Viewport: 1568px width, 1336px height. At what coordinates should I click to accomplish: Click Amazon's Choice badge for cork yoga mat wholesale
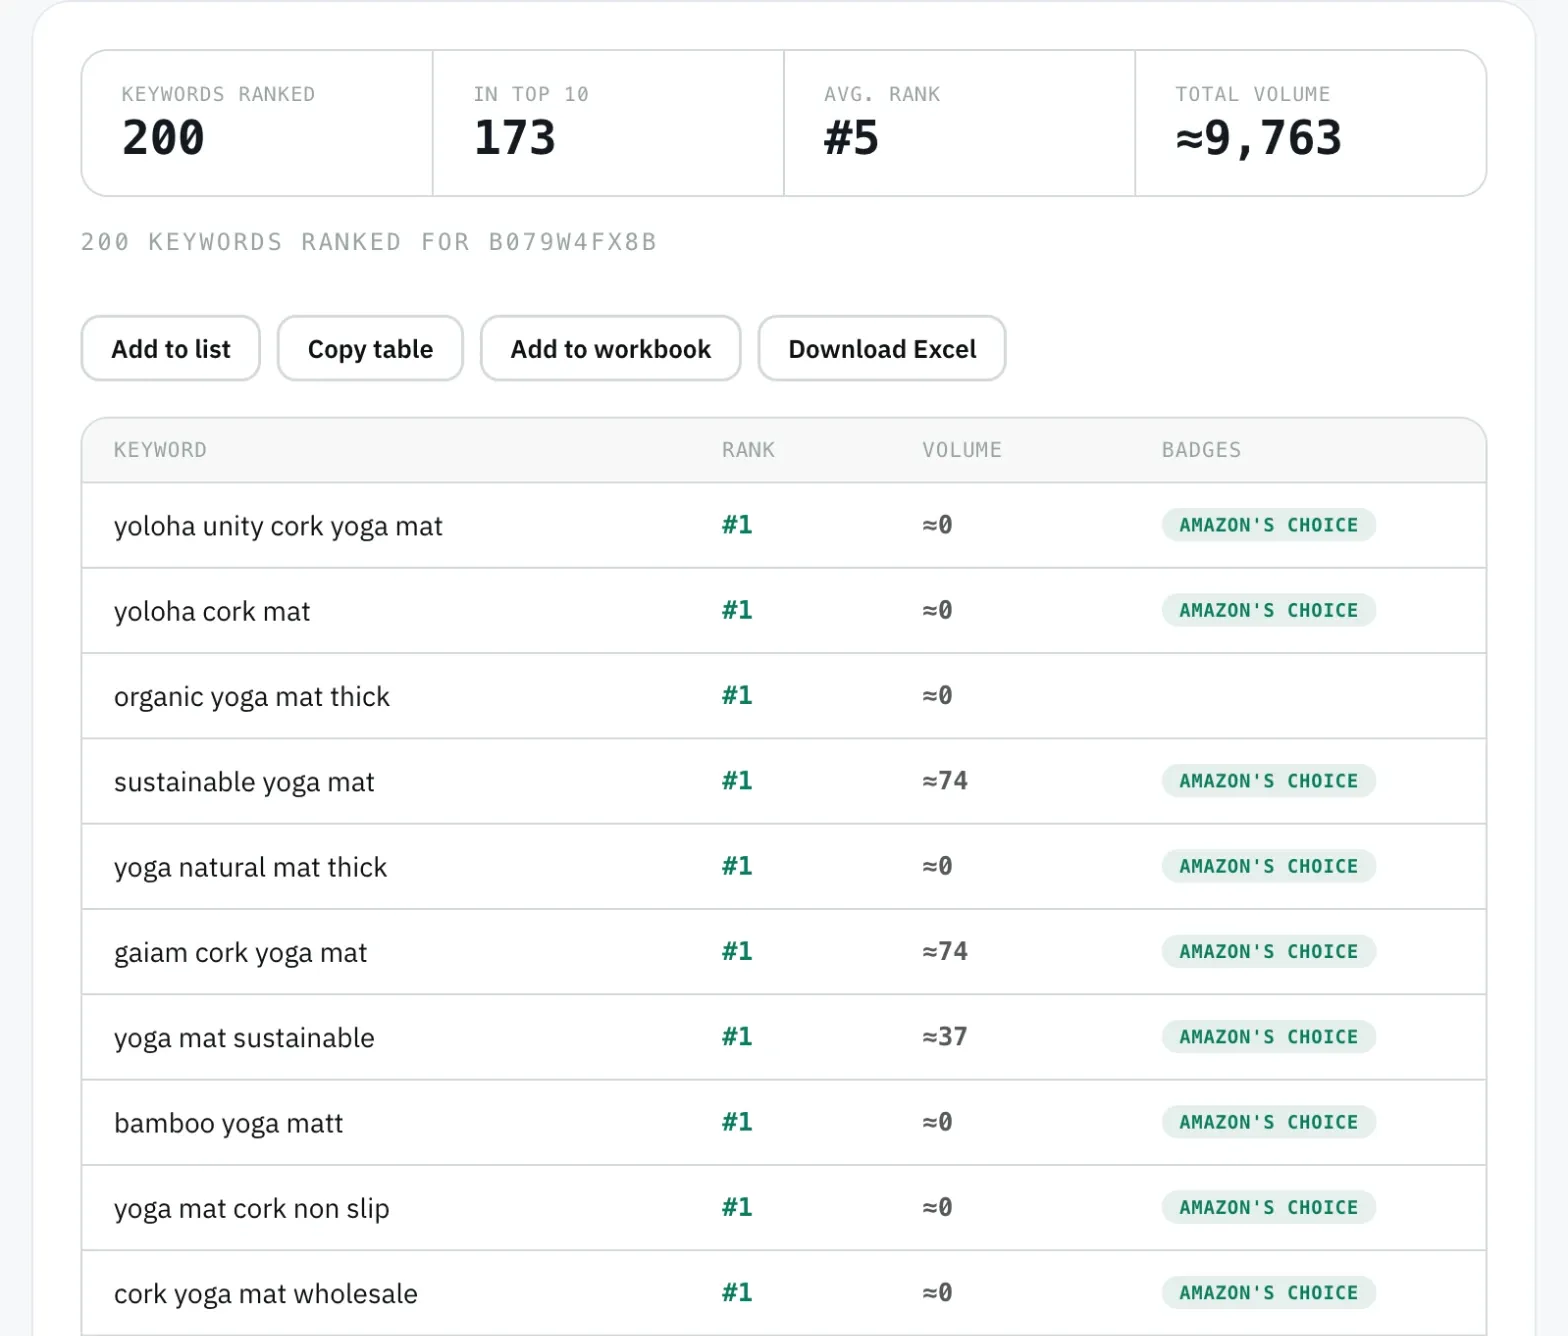click(1268, 1292)
